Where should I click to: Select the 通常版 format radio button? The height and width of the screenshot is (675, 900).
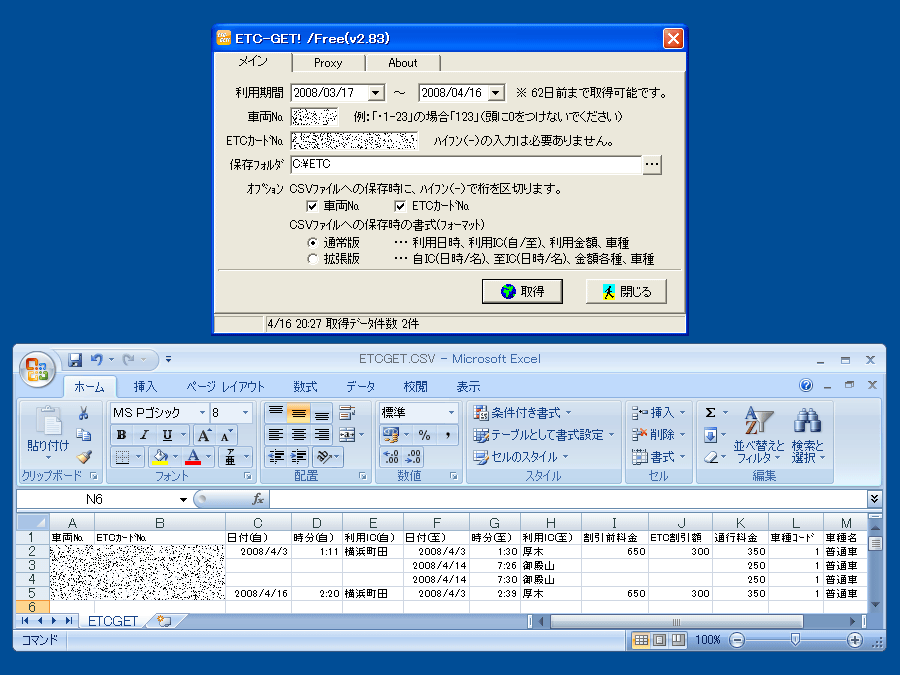[x=312, y=243]
